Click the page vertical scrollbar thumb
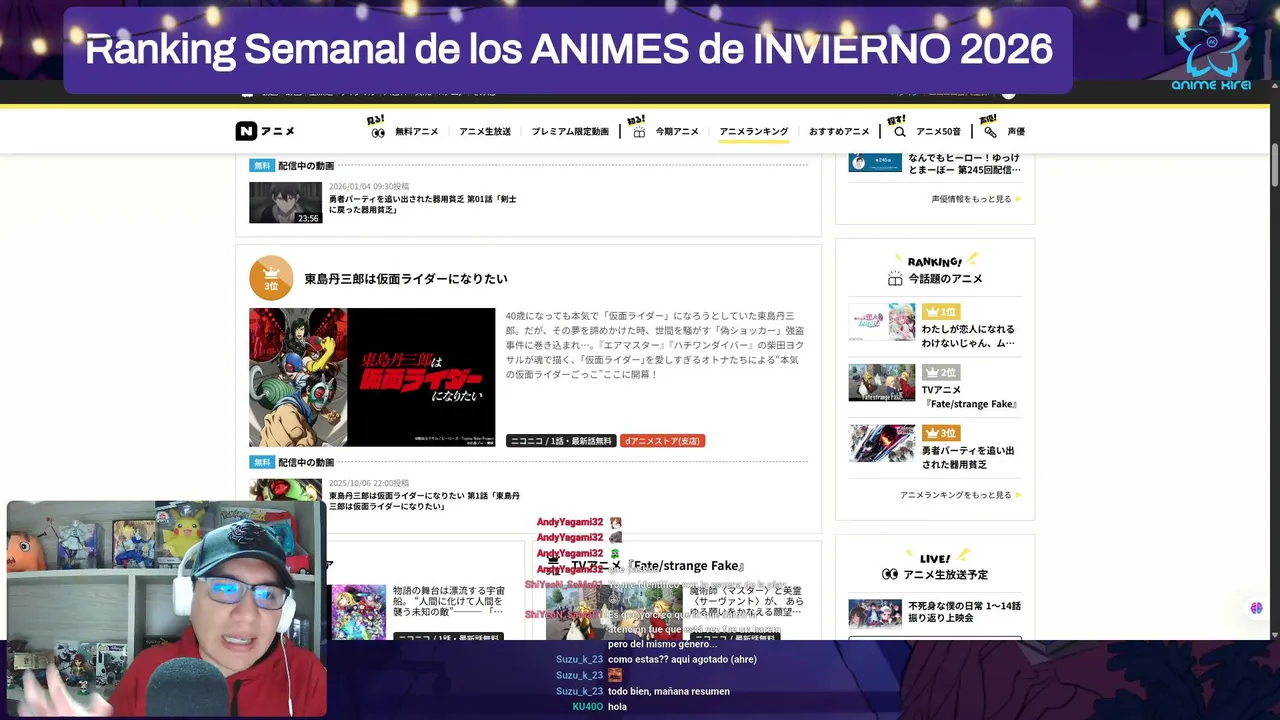 click(x=1274, y=165)
